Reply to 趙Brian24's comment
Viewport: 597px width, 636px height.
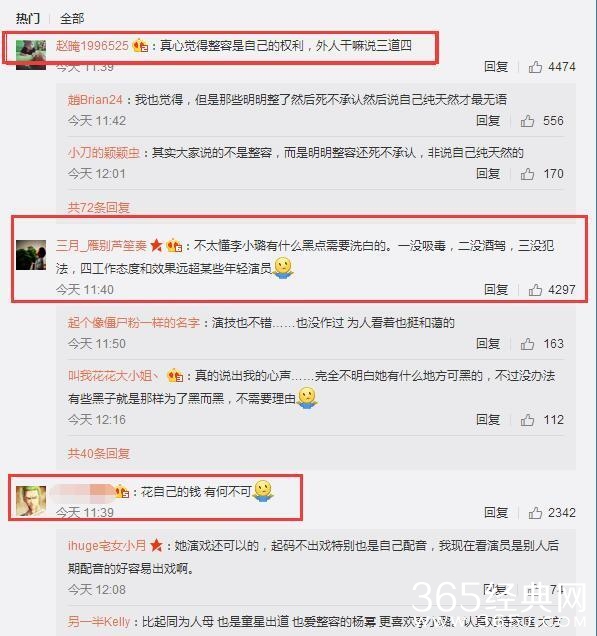click(x=488, y=121)
